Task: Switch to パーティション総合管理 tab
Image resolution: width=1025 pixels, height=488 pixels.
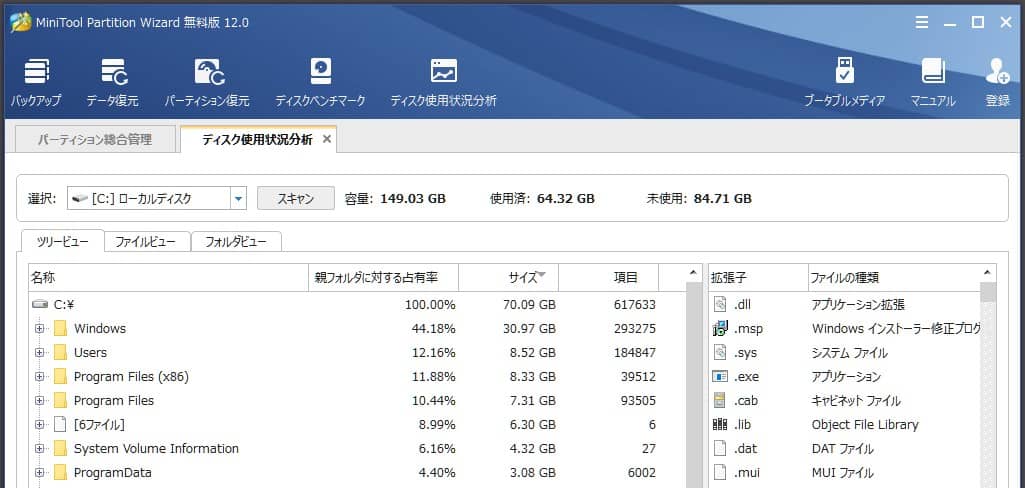Action: 95,140
